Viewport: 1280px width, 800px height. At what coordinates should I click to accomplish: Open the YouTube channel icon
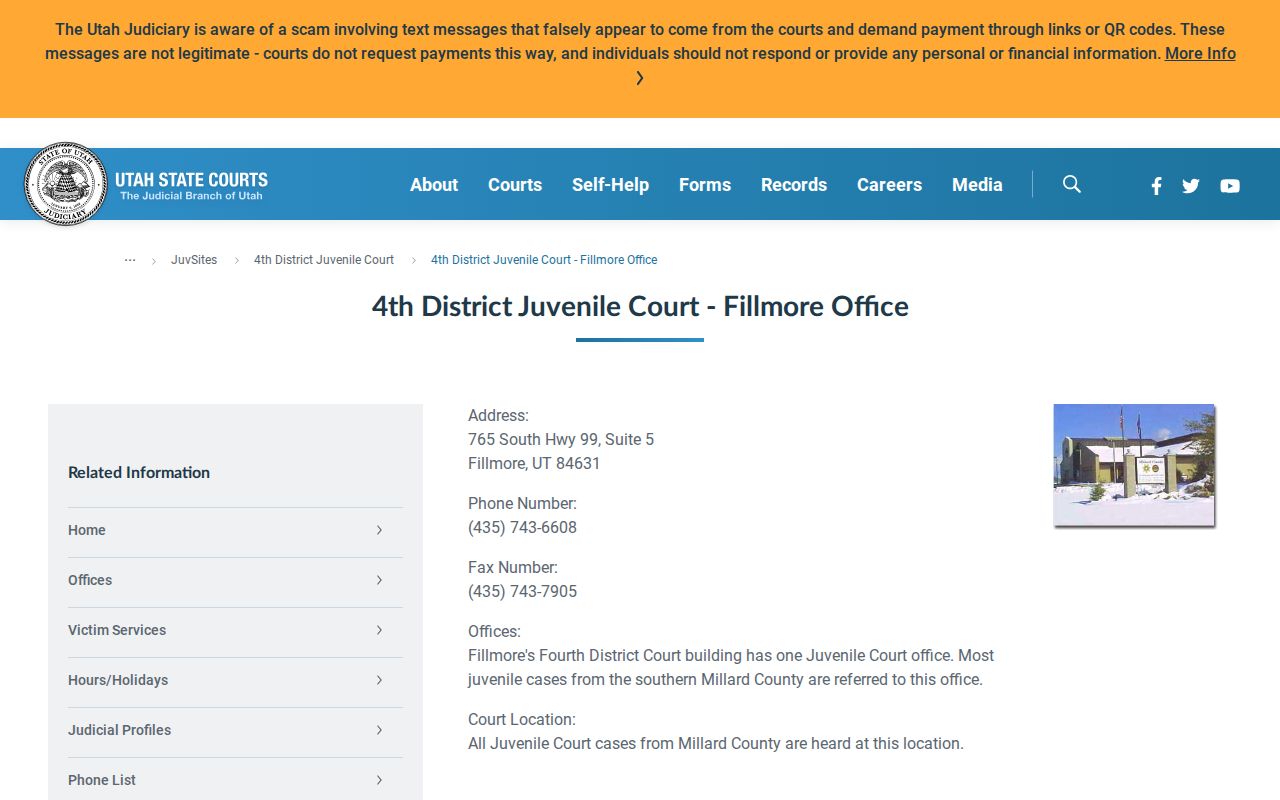pos(1230,186)
